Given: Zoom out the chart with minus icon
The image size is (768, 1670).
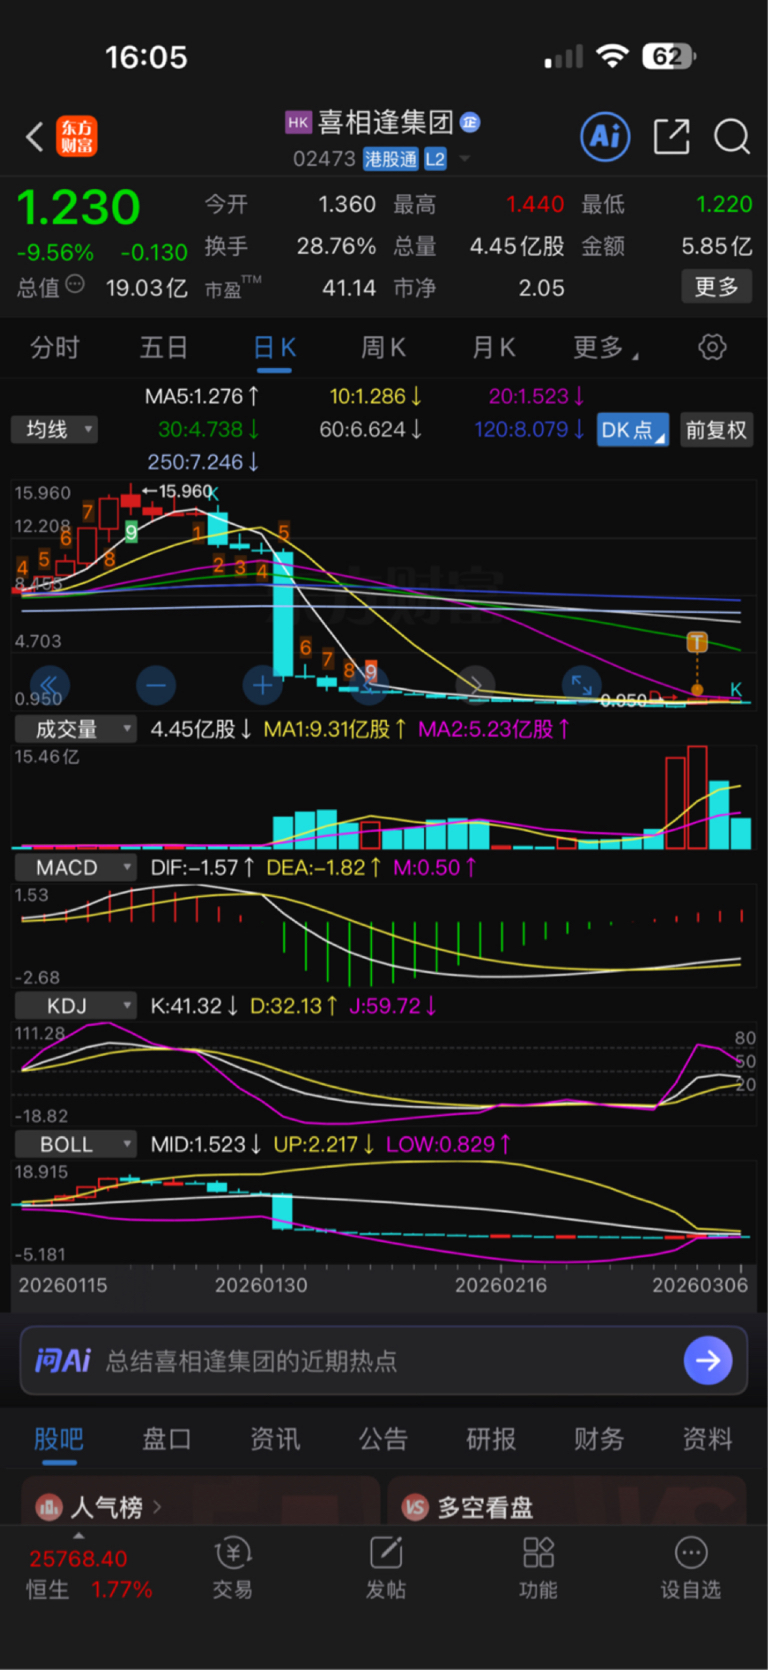Looking at the screenshot, I should (x=156, y=685).
